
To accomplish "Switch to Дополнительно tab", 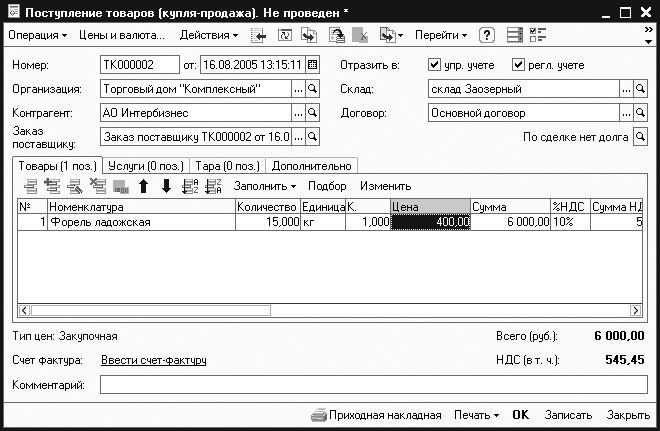I will (311, 166).
